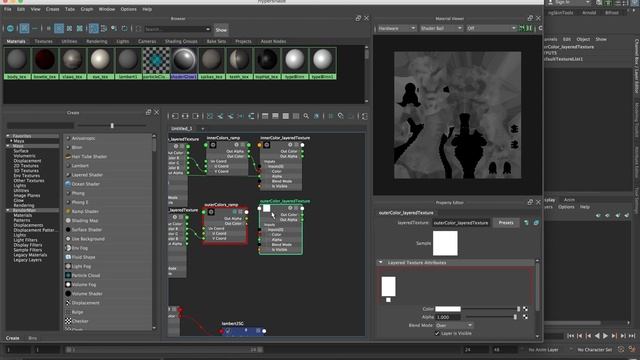640x360 pixels.
Task: Select the particleCloud checker material swatch
Action: point(156,63)
